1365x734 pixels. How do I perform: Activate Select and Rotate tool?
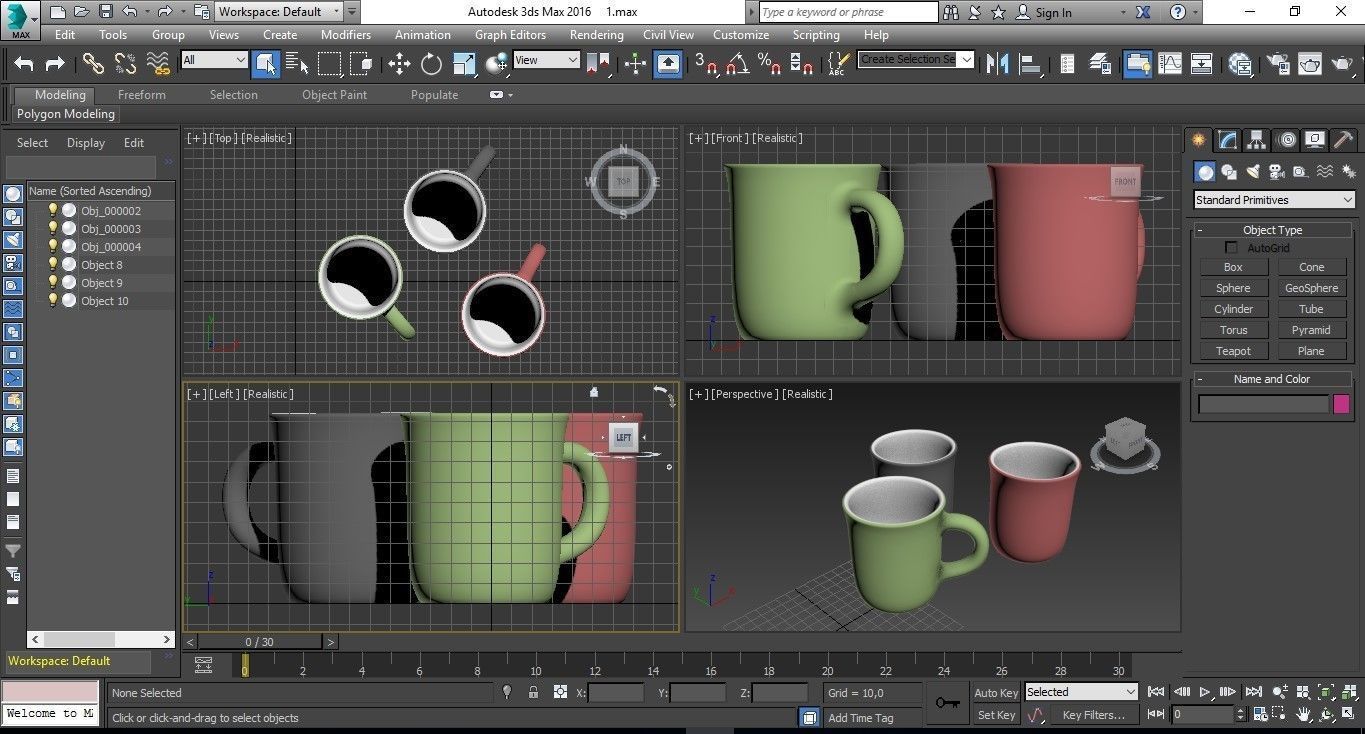pyautogui.click(x=431, y=64)
